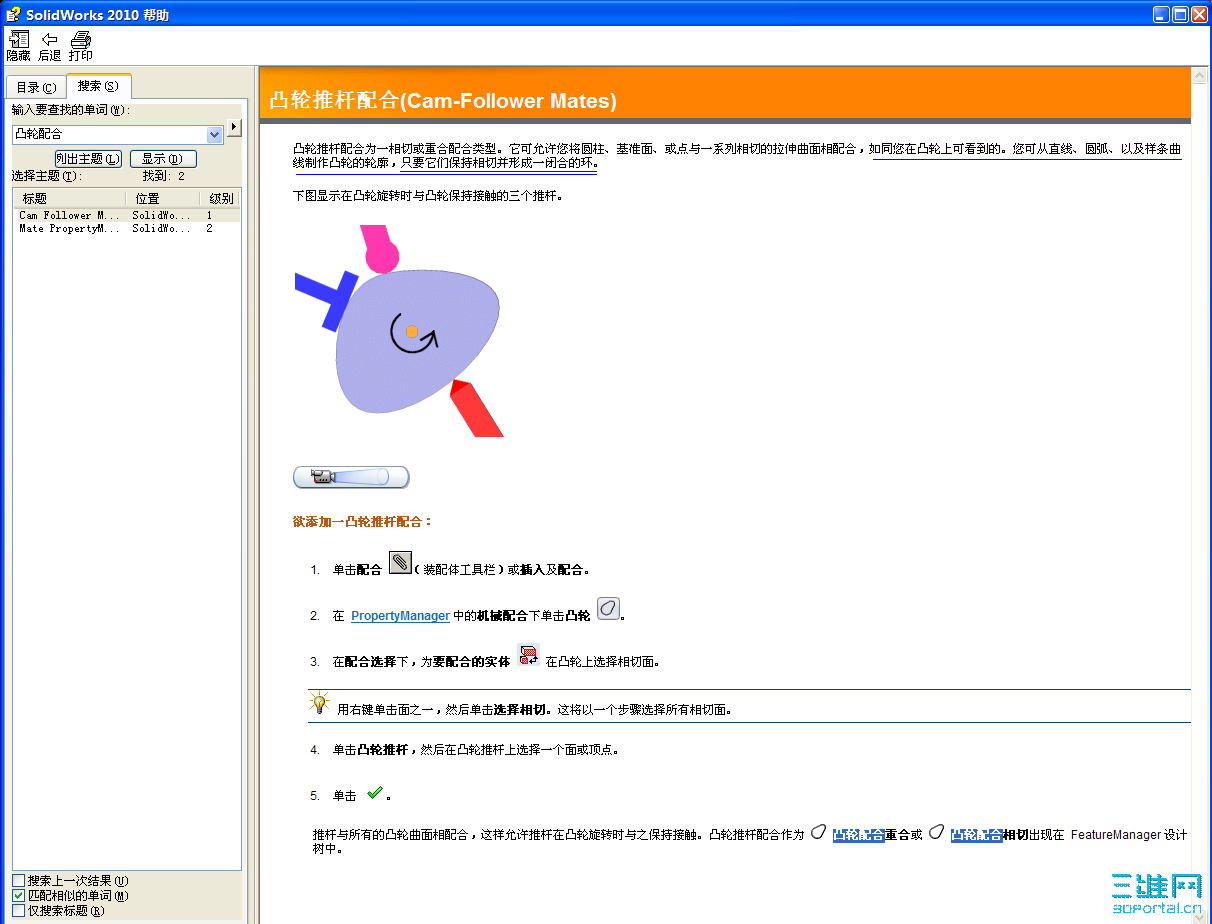
Task: Click the 要配合的实体 entities icon
Action: tap(528, 656)
